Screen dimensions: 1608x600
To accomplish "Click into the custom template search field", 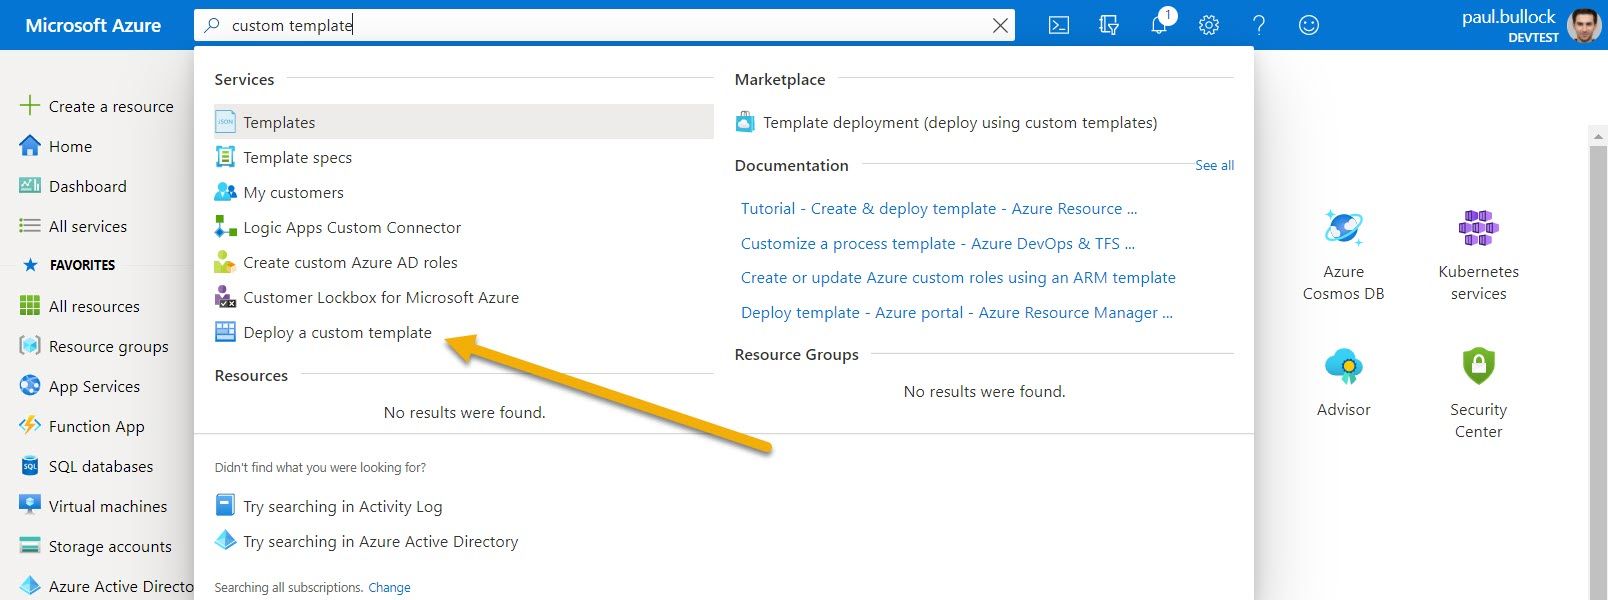I will point(600,26).
